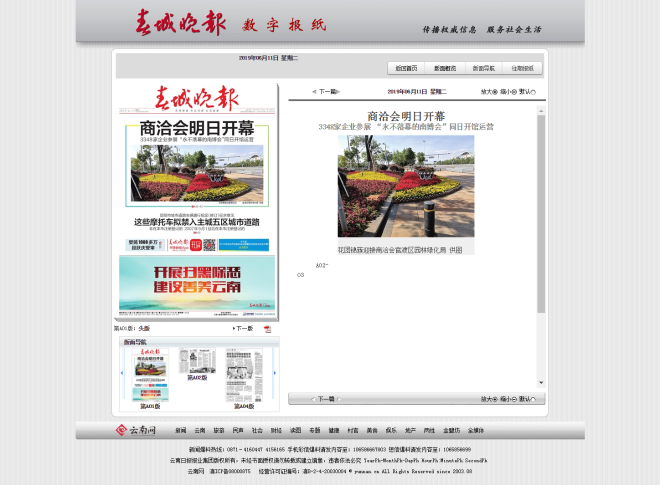
Task: Click the 缩小 text label above the article
Action: pos(506,91)
